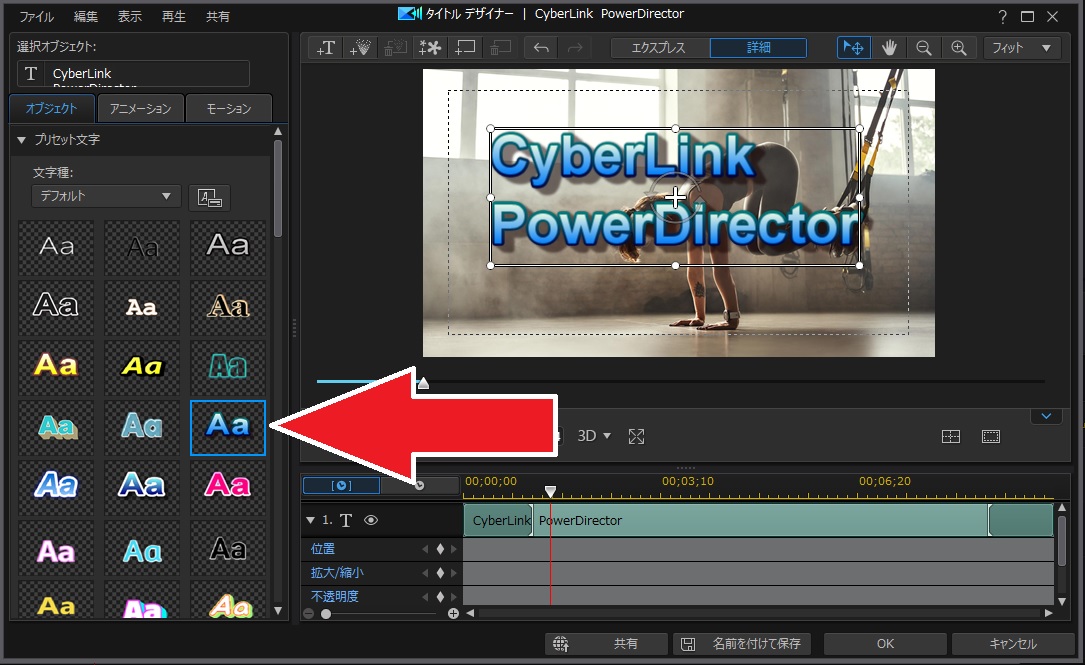Click the 名前を付けて保存 button
The height and width of the screenshot is (665, 1085).
point(741,644)
